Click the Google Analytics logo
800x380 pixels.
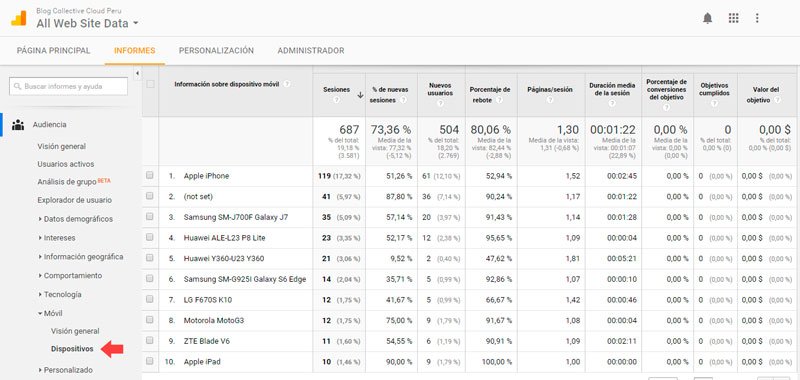click(19, 18)
